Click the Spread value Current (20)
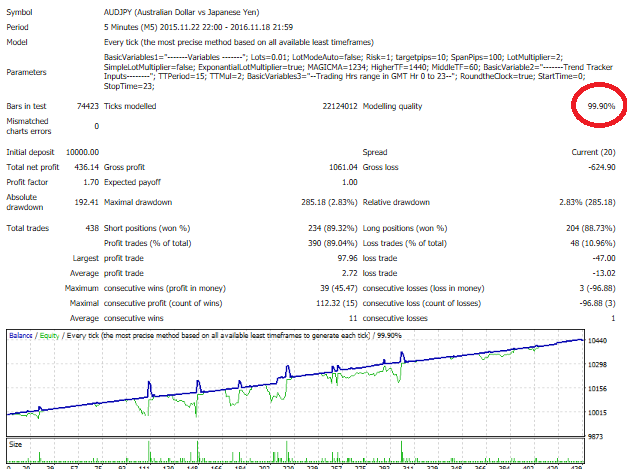The image size is (627, 469). [x=593, y=152]
